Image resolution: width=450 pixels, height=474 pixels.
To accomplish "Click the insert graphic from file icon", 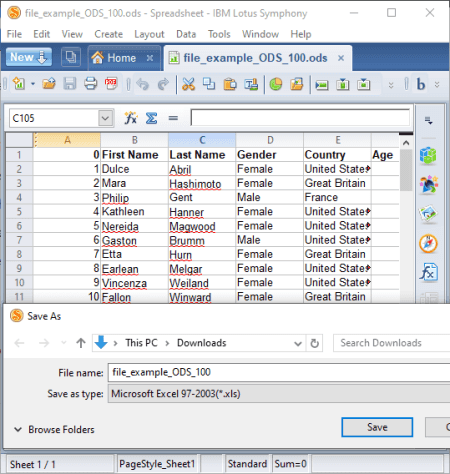I will point(297,84).
